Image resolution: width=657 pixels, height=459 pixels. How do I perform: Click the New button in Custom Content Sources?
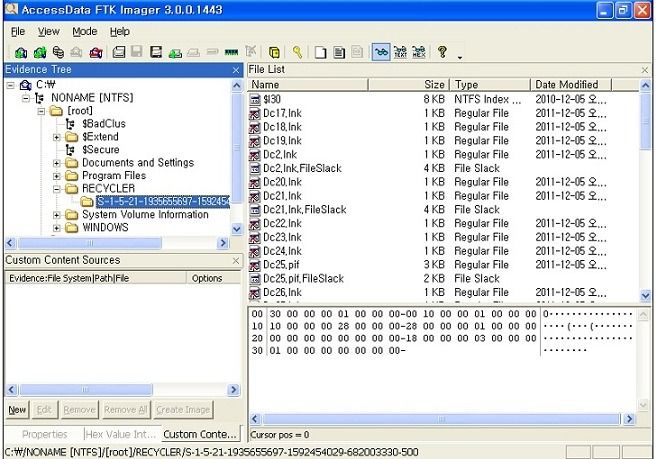[17, 410]
